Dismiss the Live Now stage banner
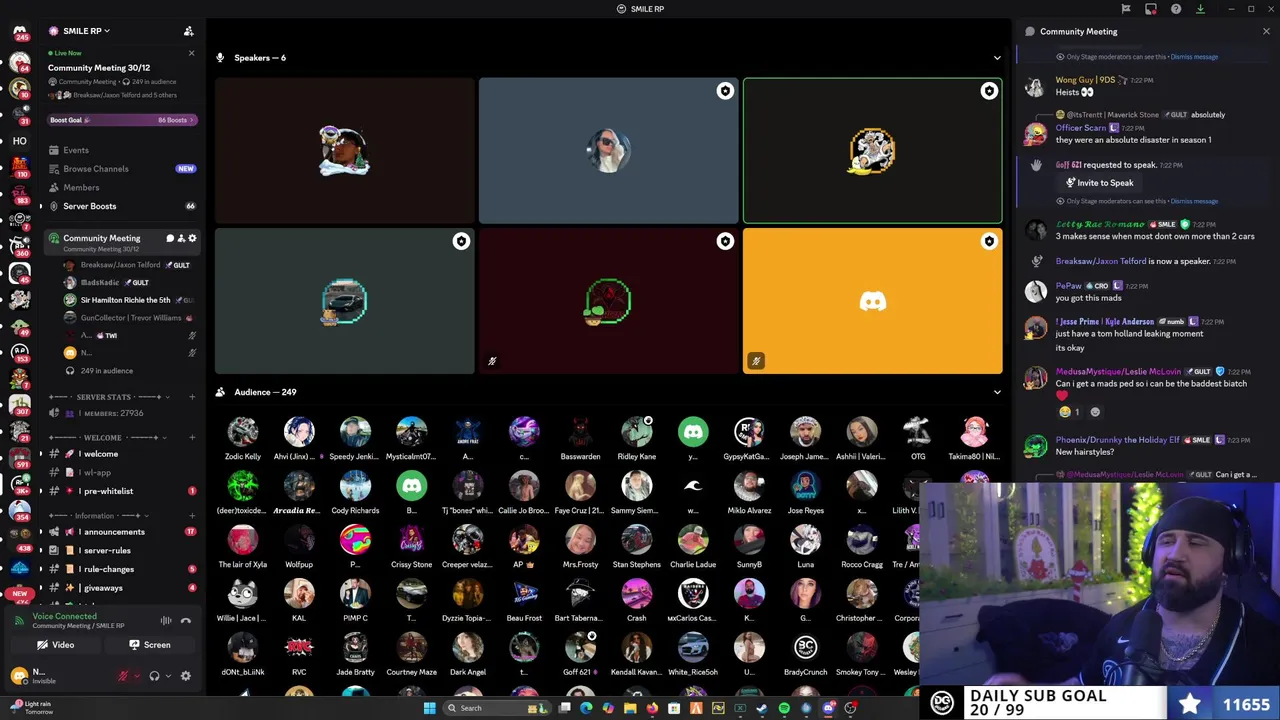The width and height of the screenshot is (1280, 720). point(191,53)
